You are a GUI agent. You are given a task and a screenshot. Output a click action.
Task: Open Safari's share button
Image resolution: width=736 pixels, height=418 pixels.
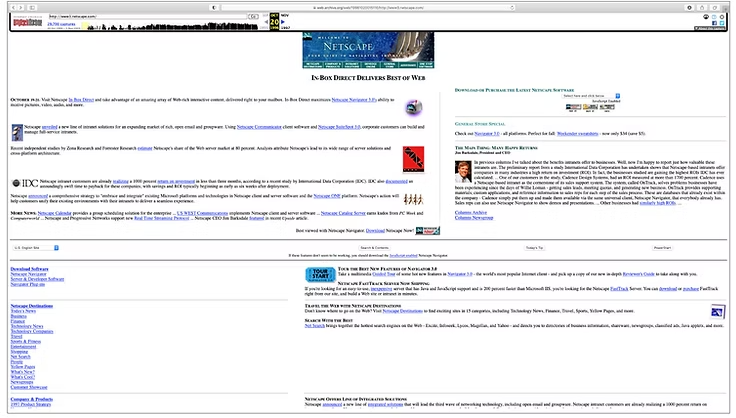(x=702, y=8)
